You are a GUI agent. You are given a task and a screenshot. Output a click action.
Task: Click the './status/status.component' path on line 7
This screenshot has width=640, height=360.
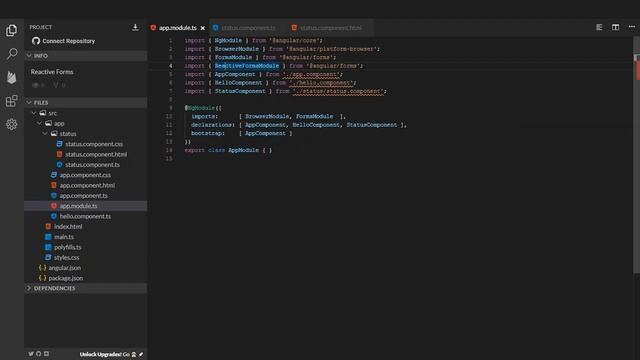click(338, 91)
